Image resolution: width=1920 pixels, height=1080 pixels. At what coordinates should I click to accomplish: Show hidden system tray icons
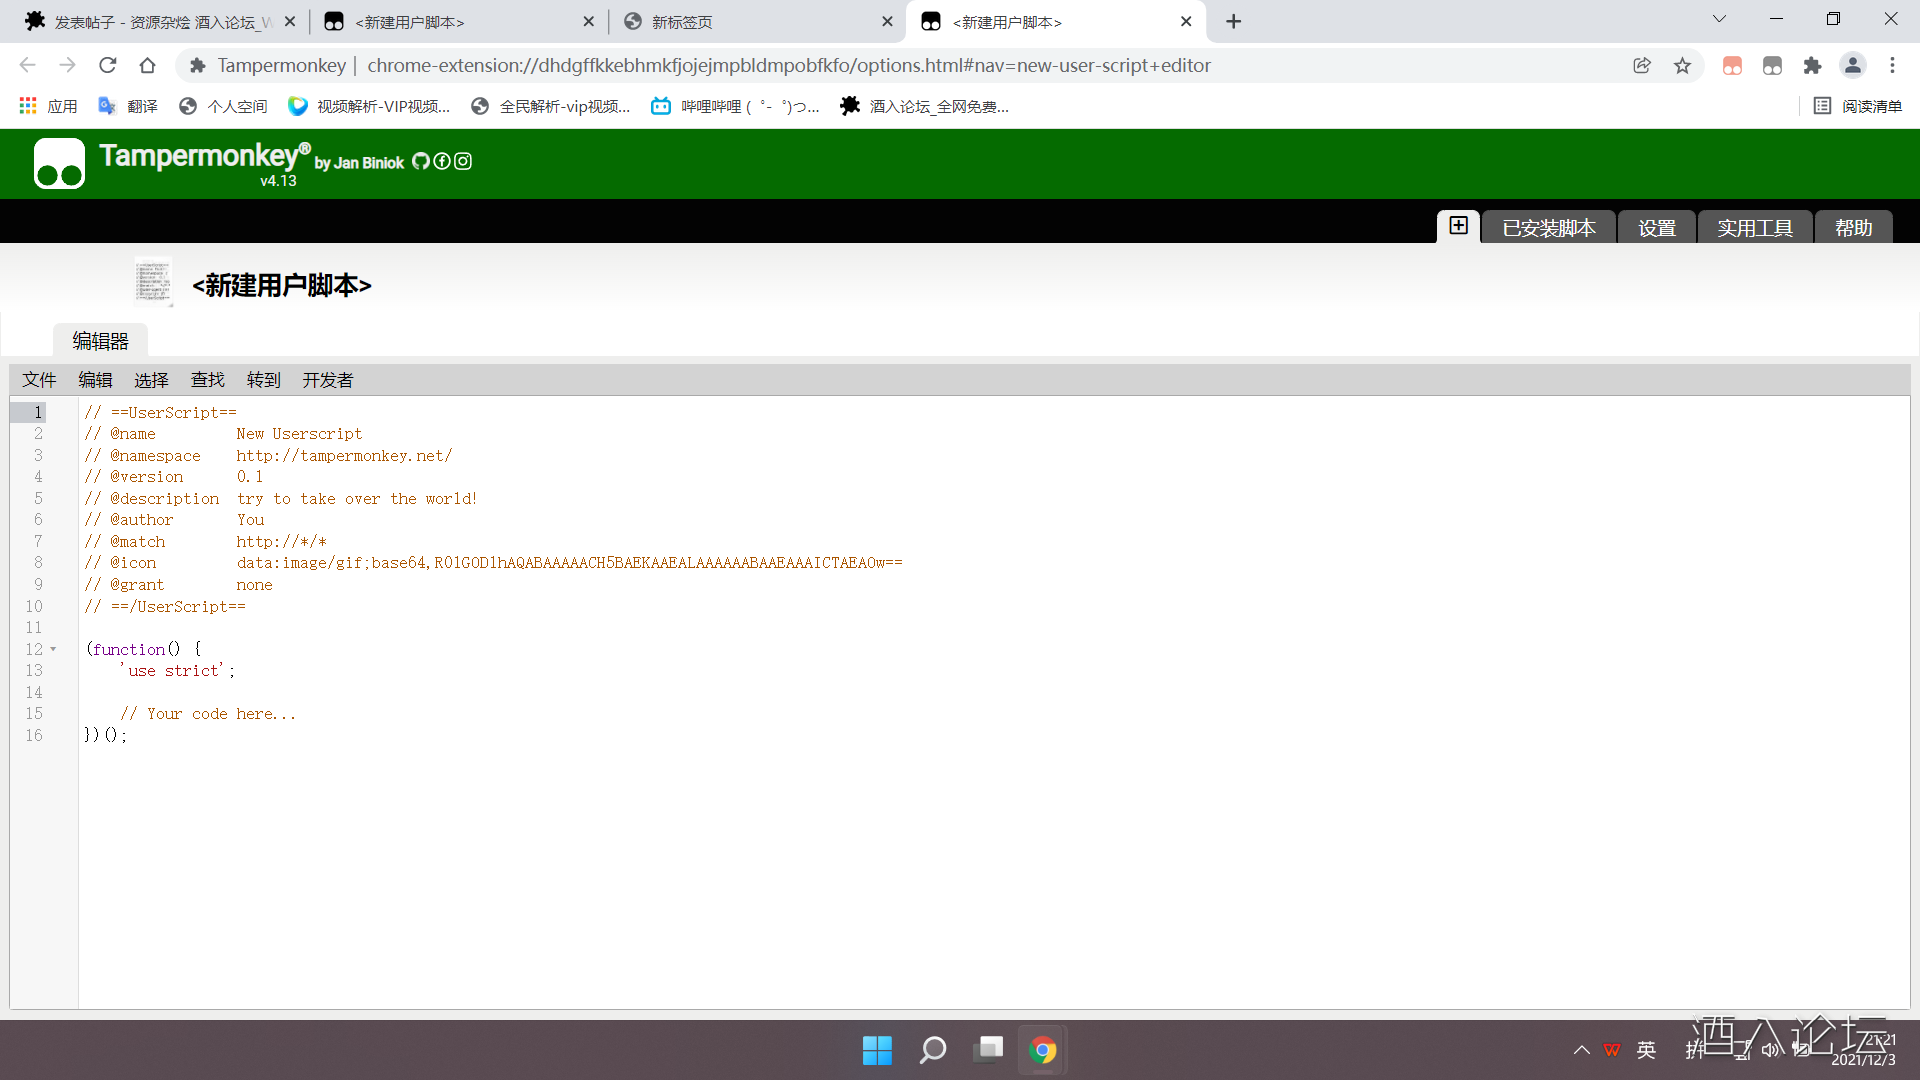[1581, 1050]
